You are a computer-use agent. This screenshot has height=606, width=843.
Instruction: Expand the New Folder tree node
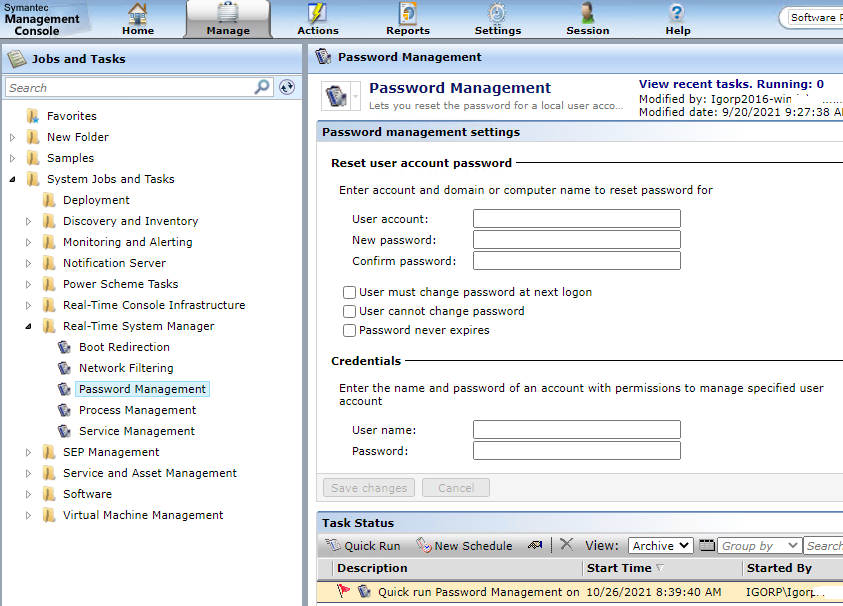12,137
